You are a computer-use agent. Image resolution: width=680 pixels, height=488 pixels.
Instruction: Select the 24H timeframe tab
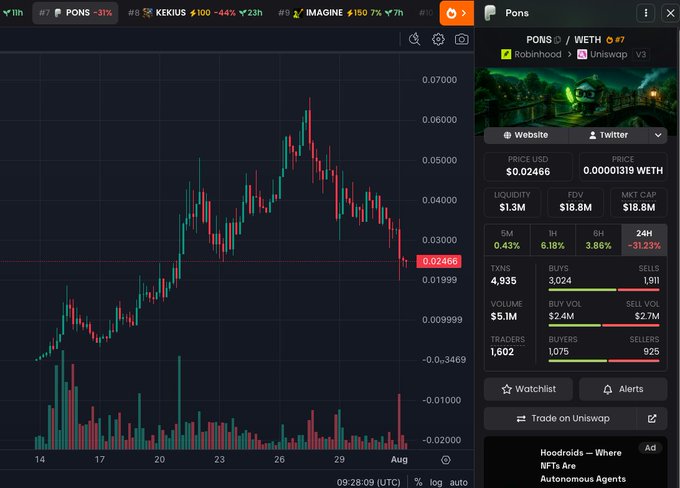point(644,239)
